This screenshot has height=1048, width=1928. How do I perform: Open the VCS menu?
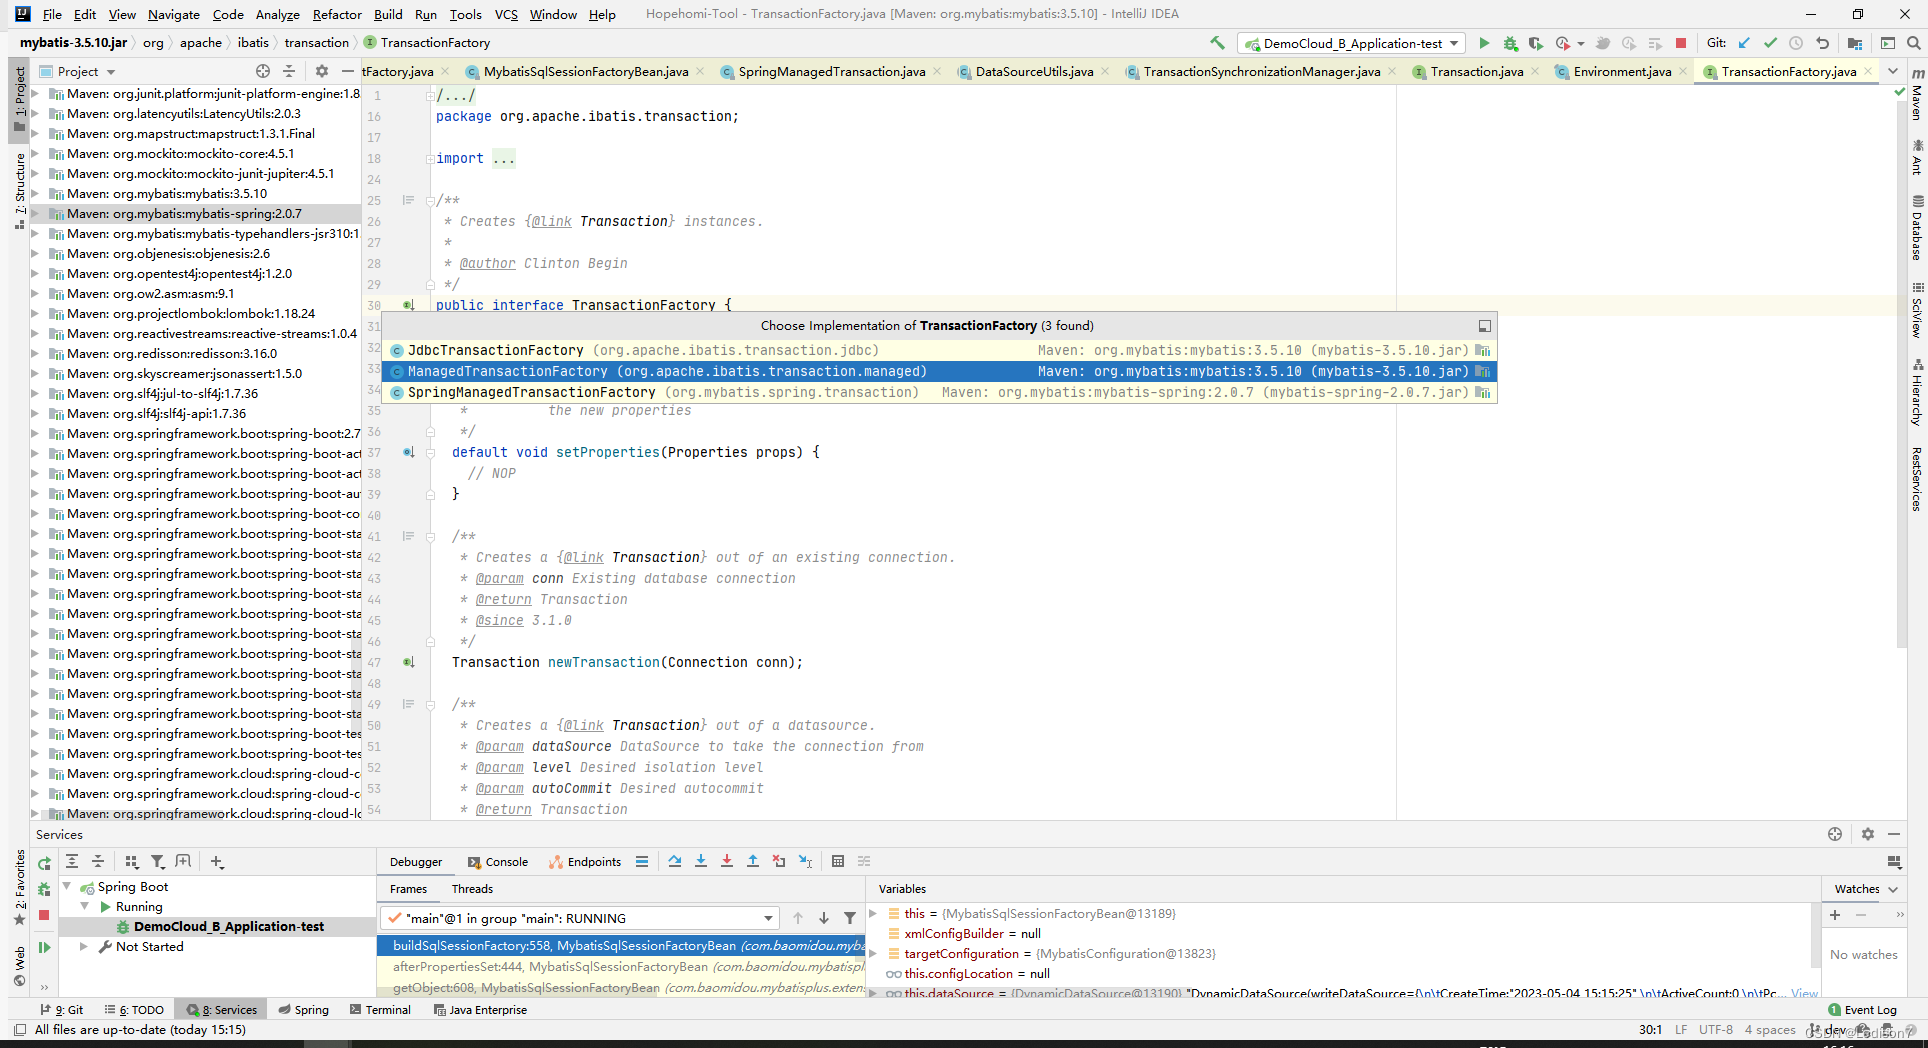point(506,14)
